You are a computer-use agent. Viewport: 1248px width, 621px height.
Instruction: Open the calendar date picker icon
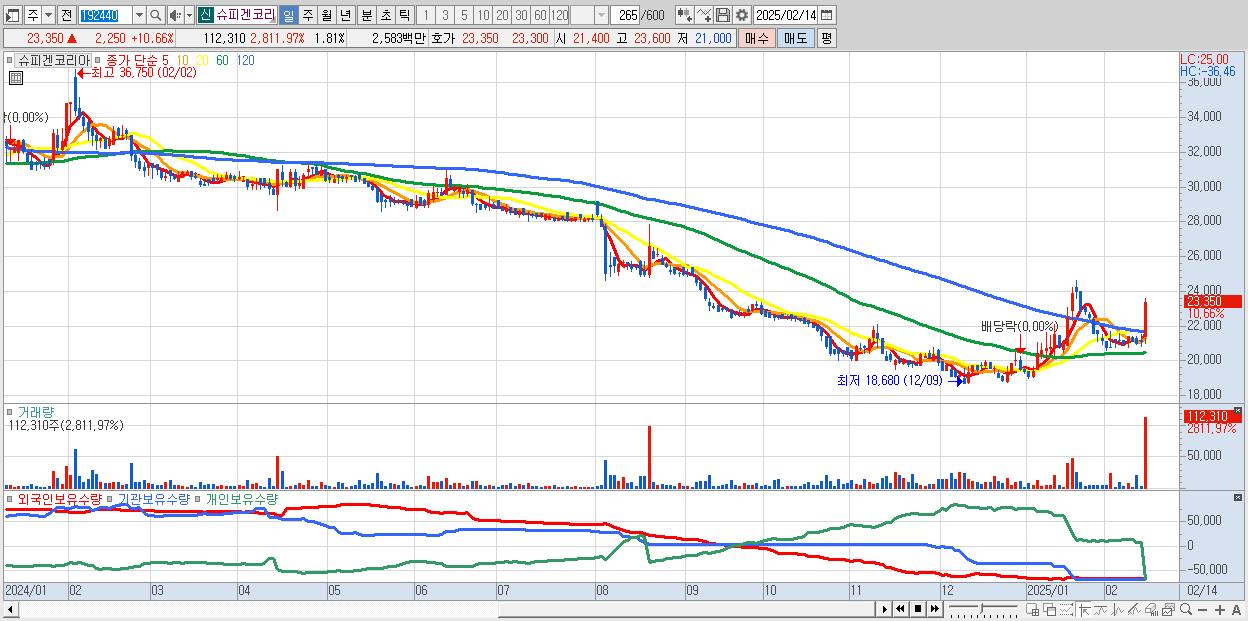825,15
